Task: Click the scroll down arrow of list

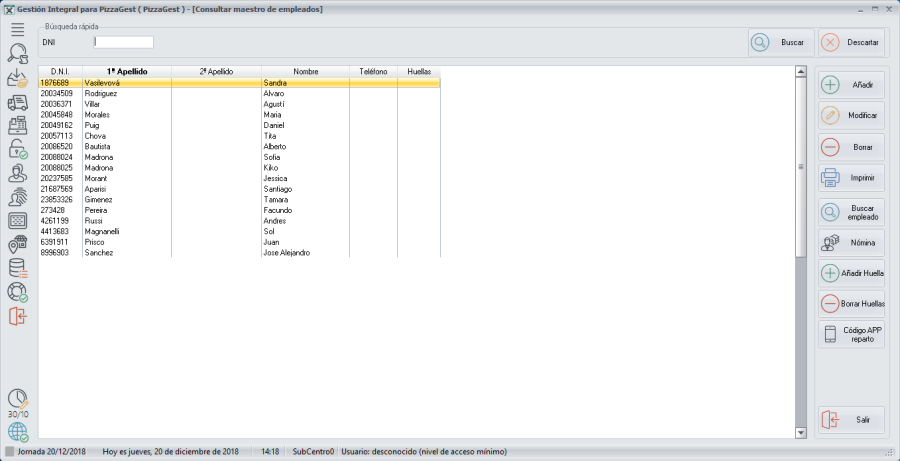Action: tap(799, 432)
